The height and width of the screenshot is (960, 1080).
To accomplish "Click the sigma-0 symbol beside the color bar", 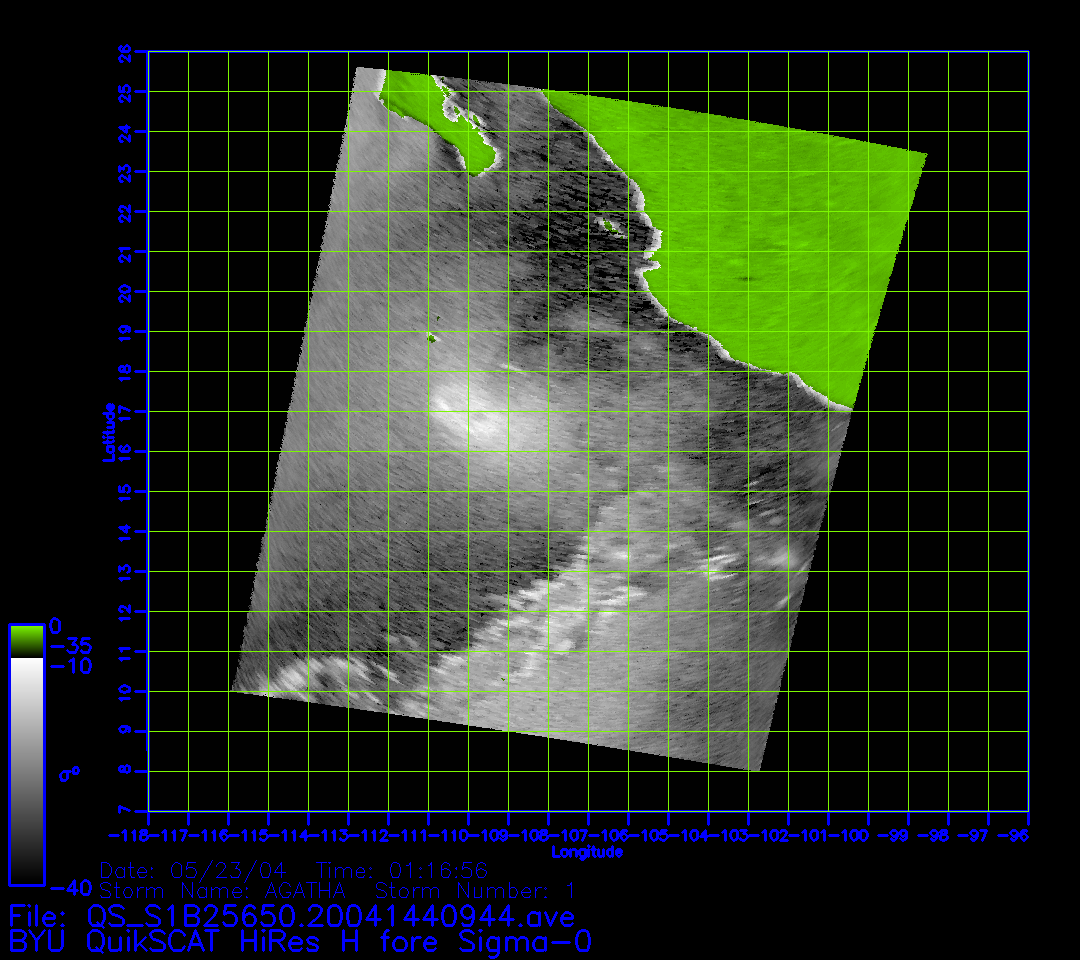I will (69, 773).
